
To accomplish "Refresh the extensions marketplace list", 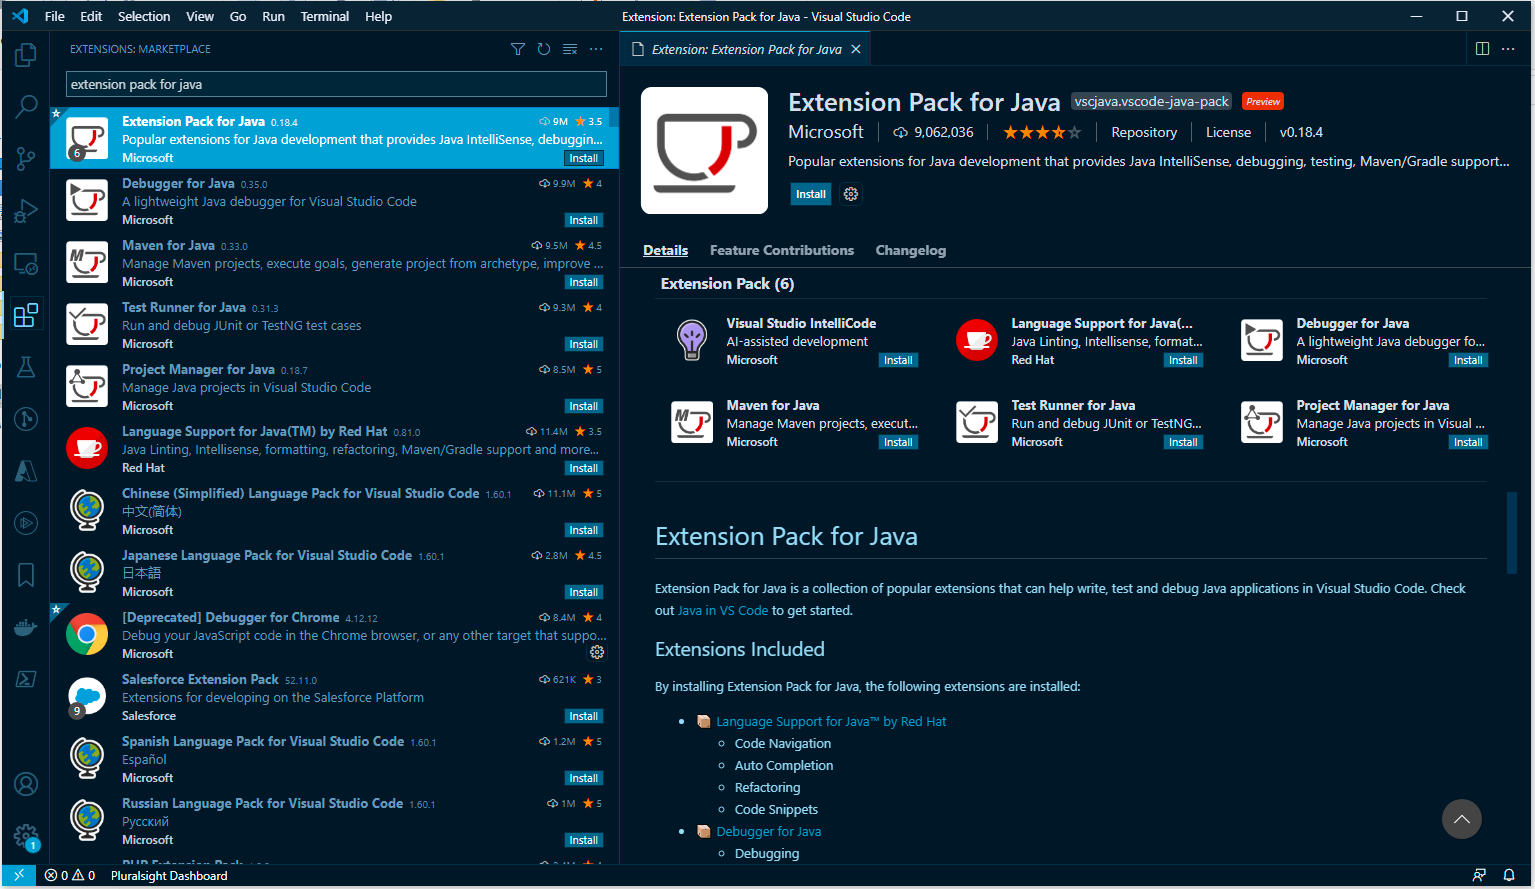I will [x=543, y=48].
